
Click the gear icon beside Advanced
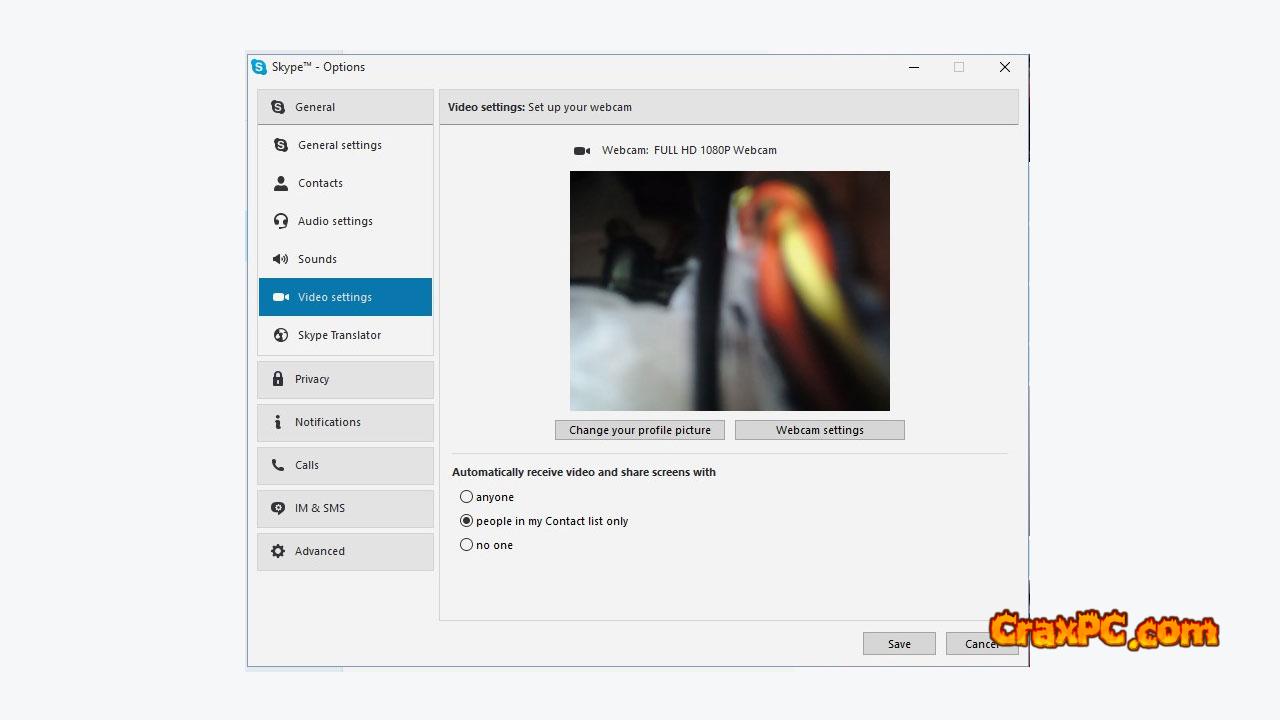278,551
